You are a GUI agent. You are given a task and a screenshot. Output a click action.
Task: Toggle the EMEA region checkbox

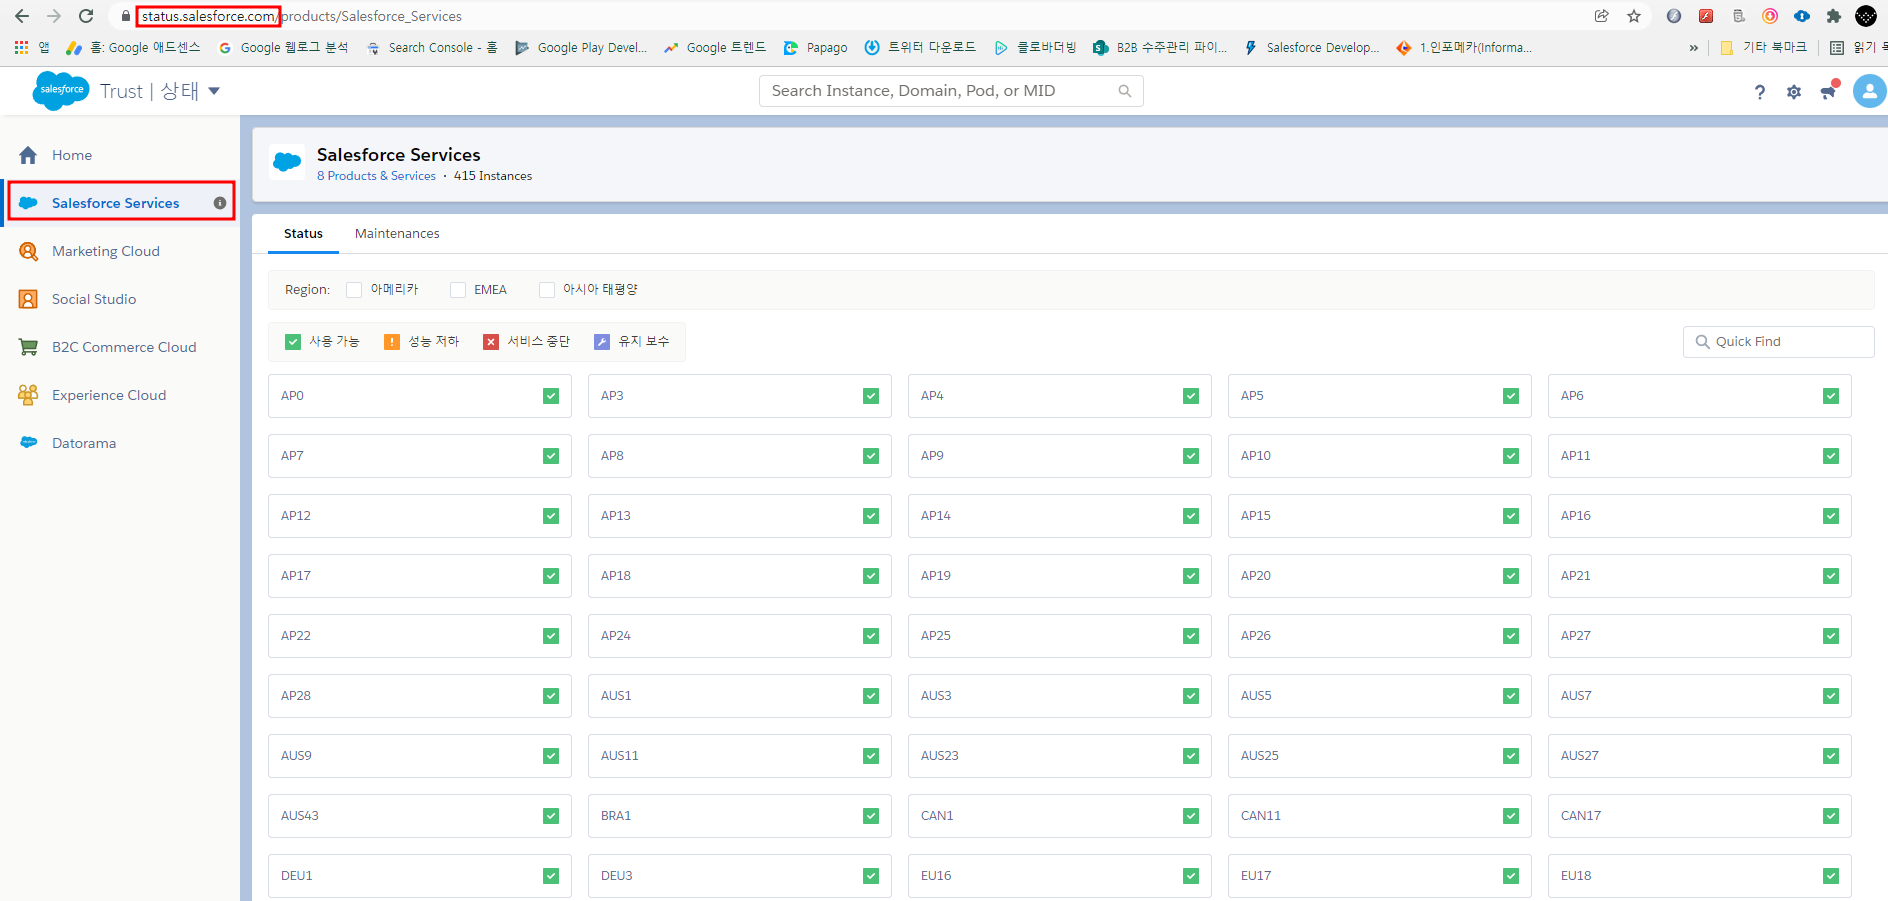tap(458, 290)
